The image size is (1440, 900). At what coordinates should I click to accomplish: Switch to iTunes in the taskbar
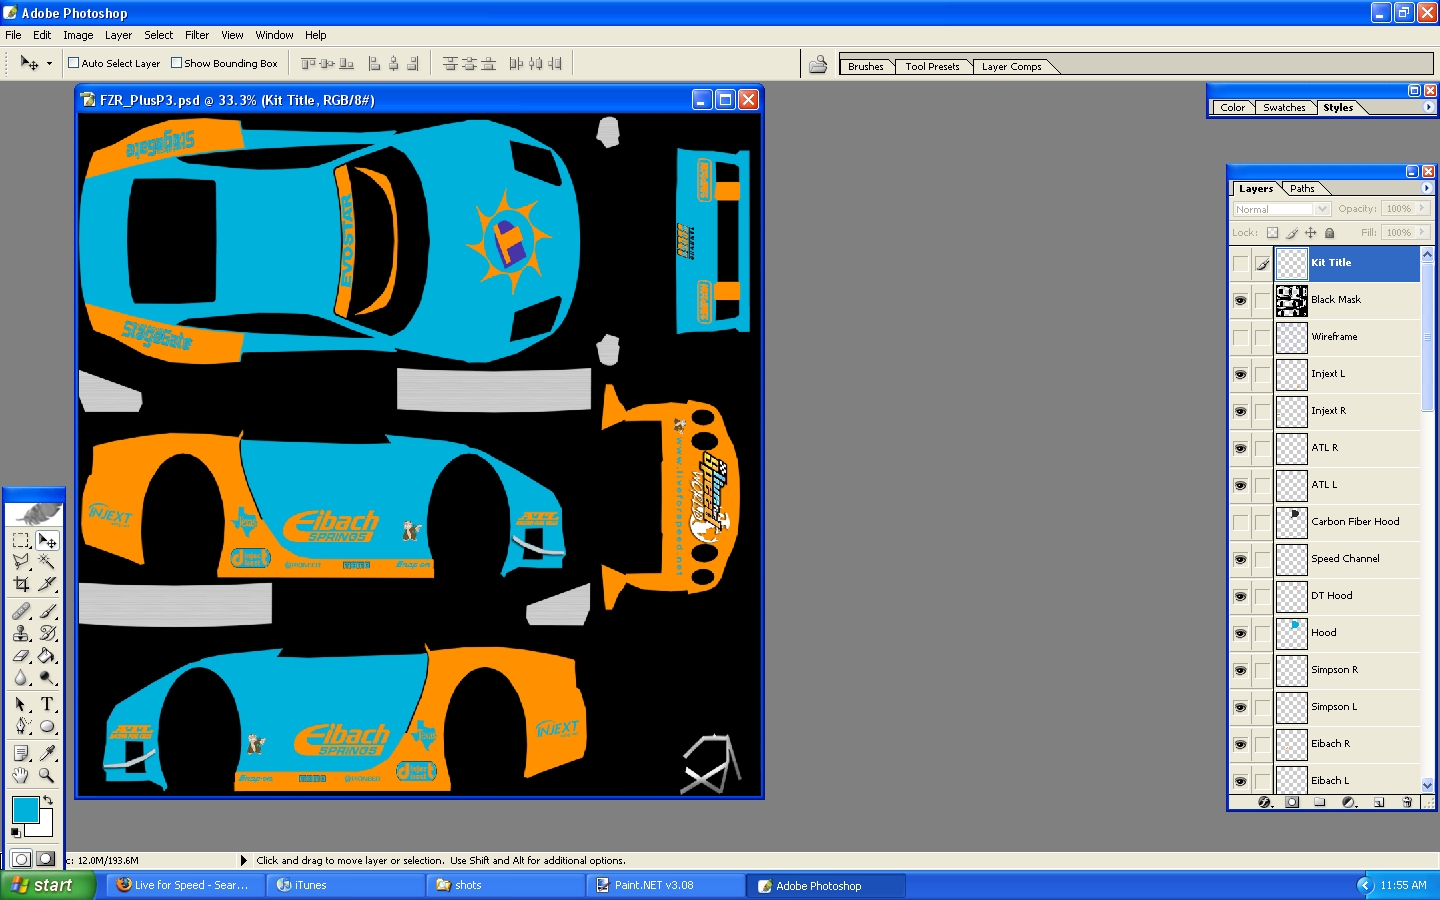pyautogui.click(x=345, y=885)
